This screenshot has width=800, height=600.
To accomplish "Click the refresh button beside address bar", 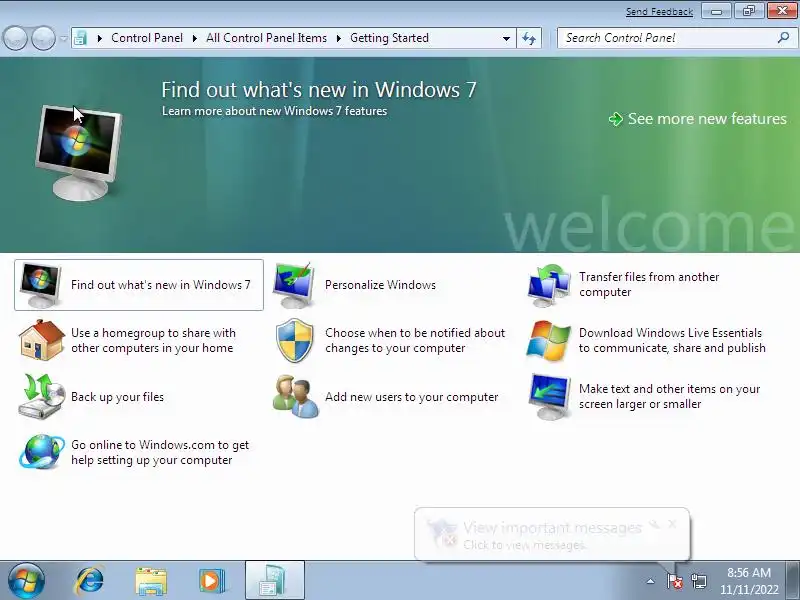I will click(x=529, y=38).
